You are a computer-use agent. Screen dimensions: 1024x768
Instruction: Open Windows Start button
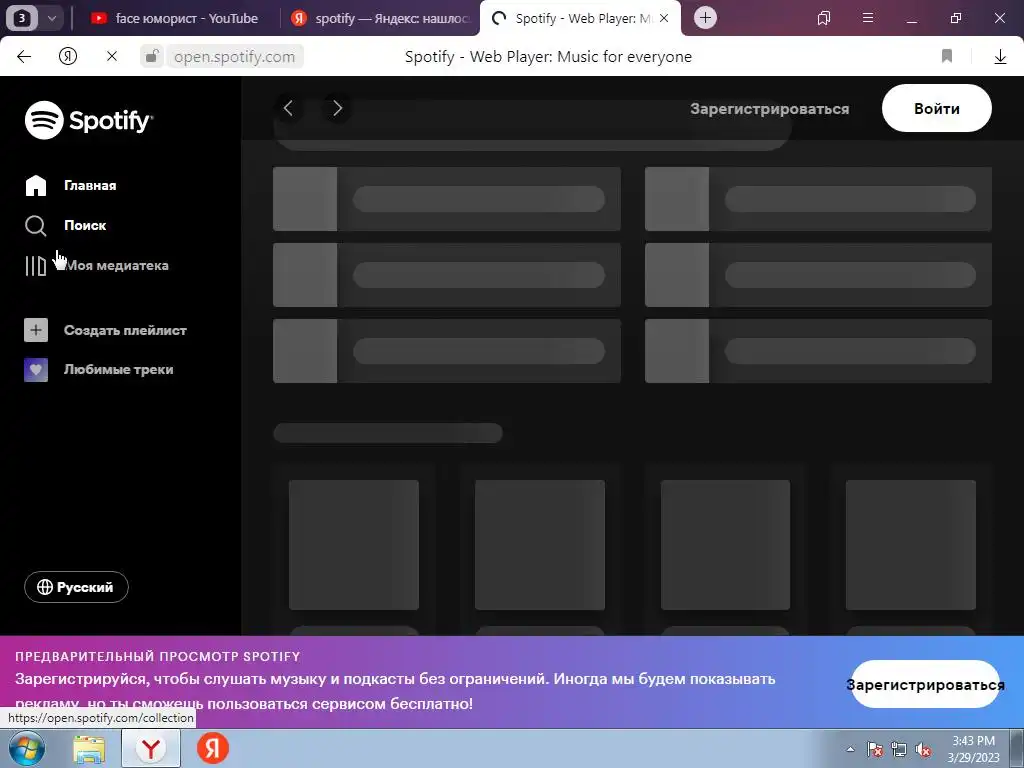point(26,748)
